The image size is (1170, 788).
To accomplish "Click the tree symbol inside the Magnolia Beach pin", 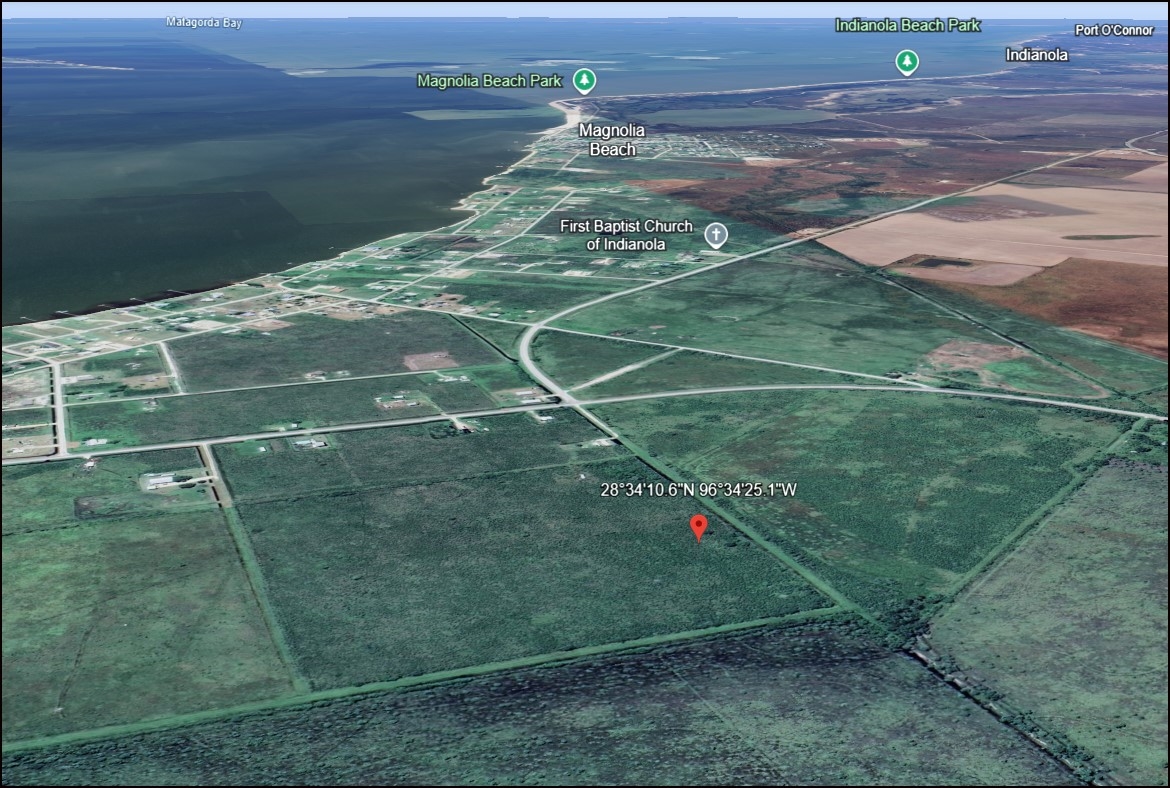I will 584,80.
